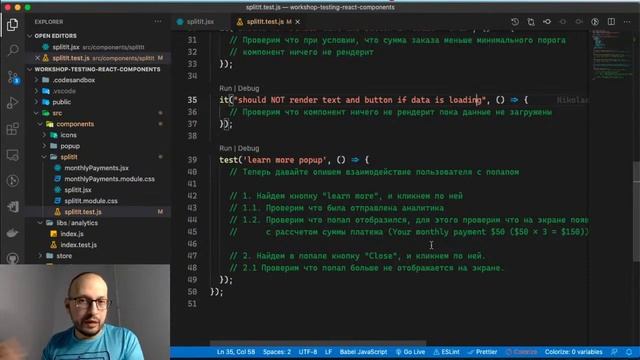640x360 pixels.
Task: Open index.js under libs / analytics
Action: 72,234
